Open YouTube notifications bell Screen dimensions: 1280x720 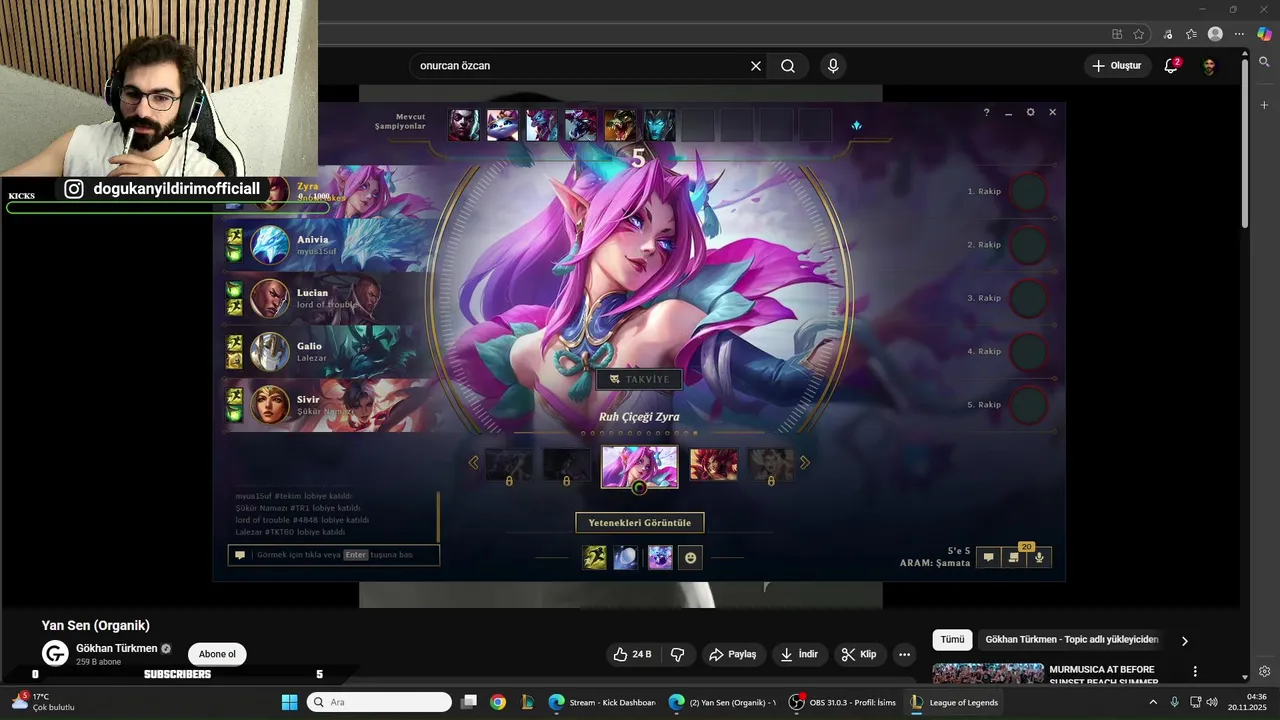(x=1171, y=66)
